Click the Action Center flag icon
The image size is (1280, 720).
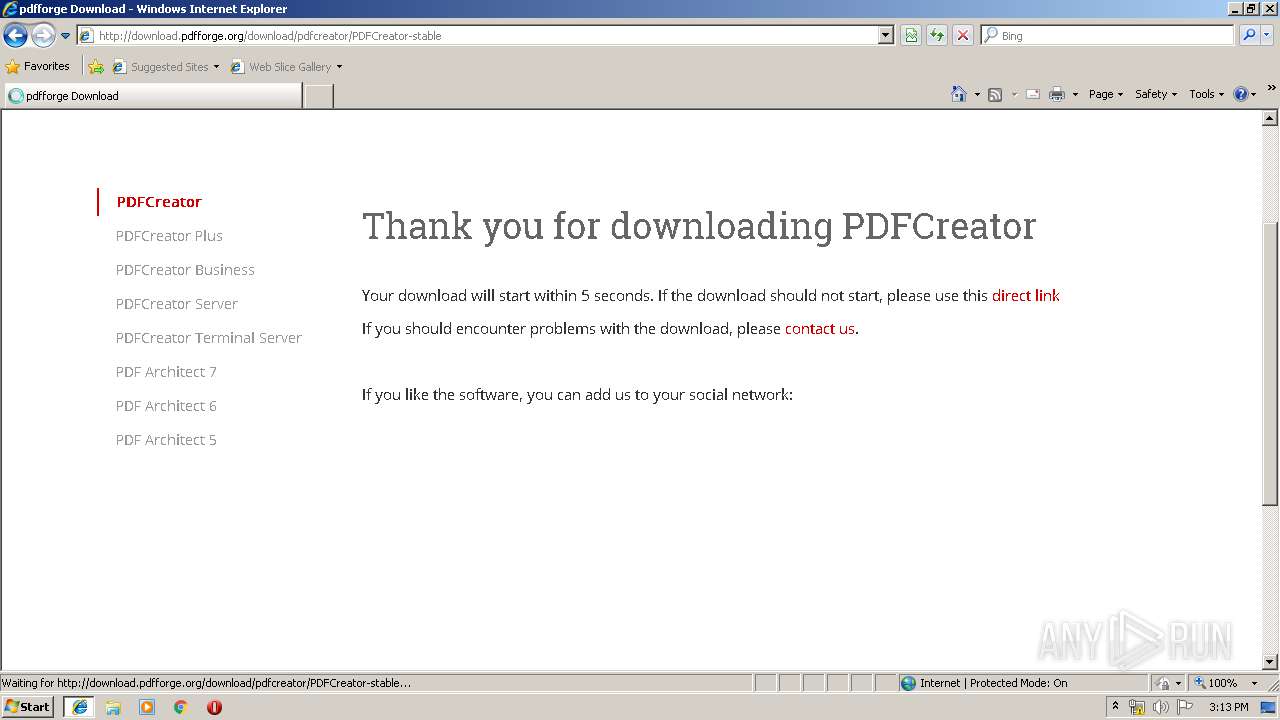point(1185,707)
